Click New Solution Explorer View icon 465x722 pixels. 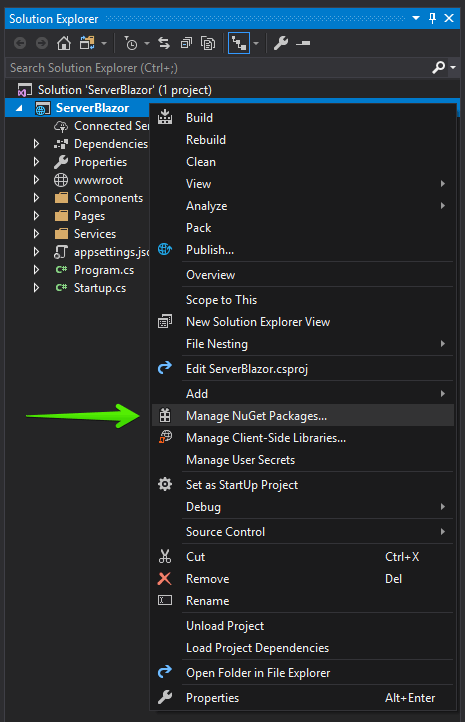(165, 321)
